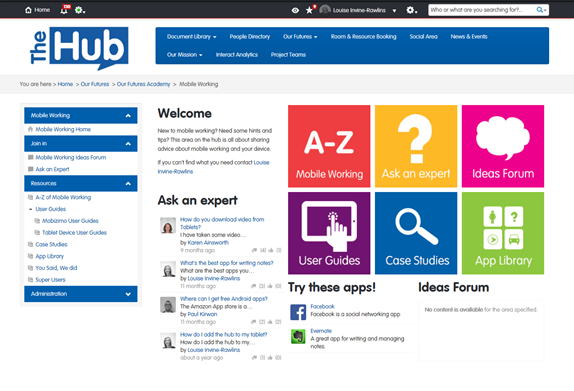Open Super Users sidebar link
The width and height of the screenshot is (574, 391).
tap(50, 280)
